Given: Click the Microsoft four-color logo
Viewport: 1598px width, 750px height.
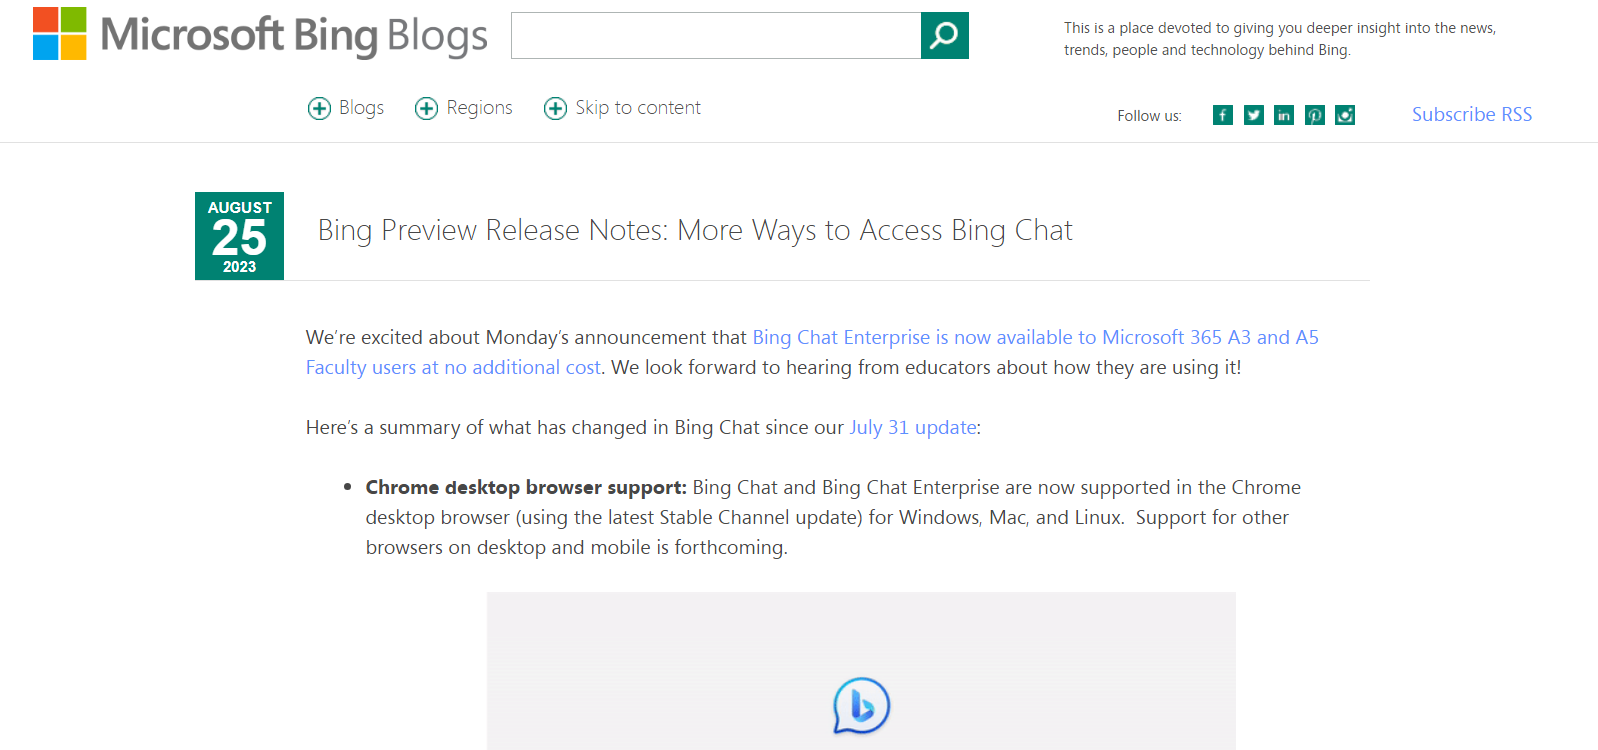Looking at the screenshot, I should 60,34.
